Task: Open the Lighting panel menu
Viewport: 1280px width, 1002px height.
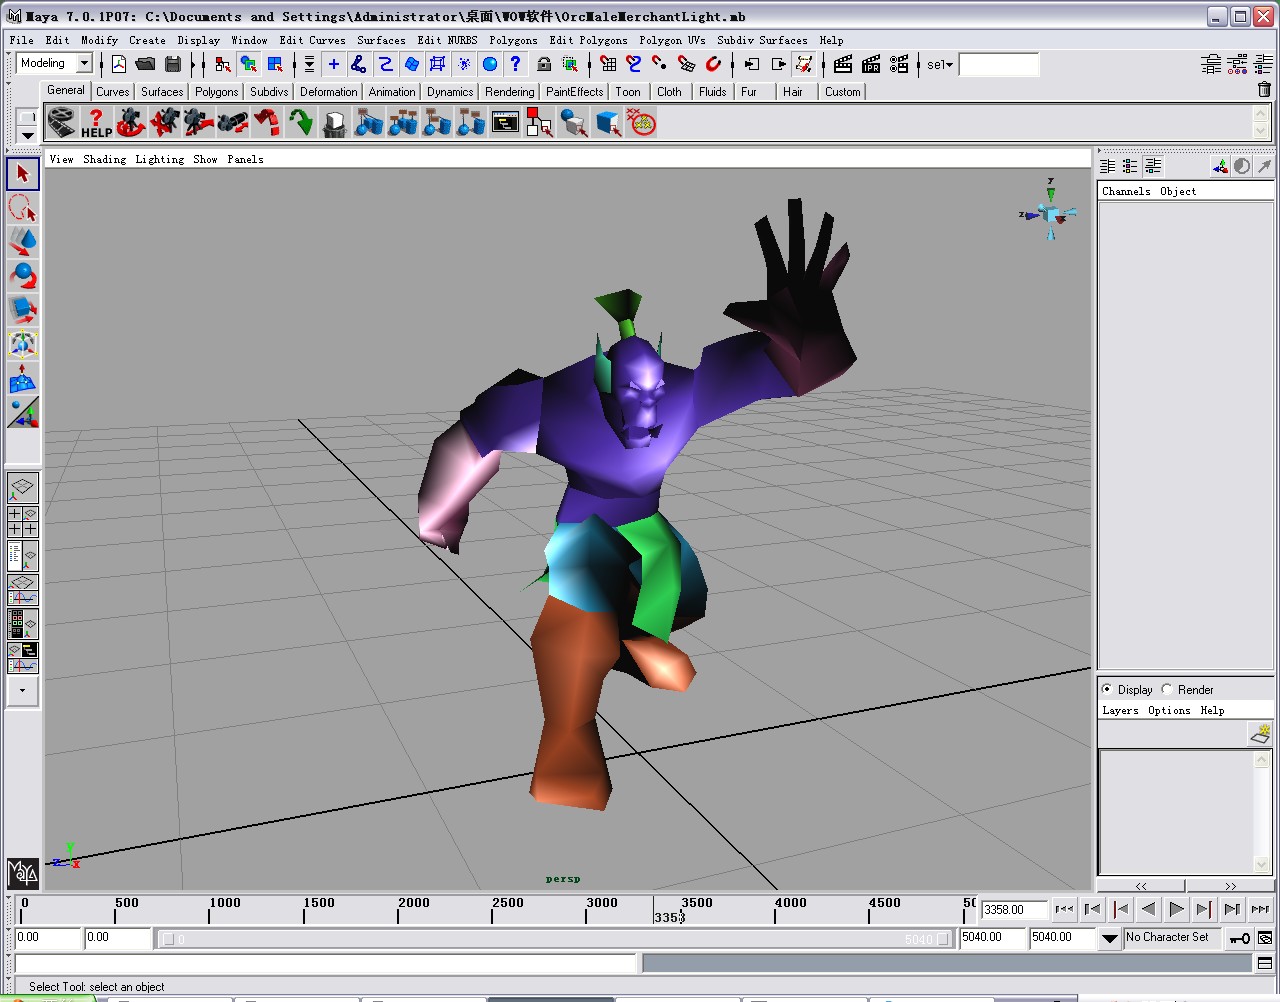Action: (159, 159)
